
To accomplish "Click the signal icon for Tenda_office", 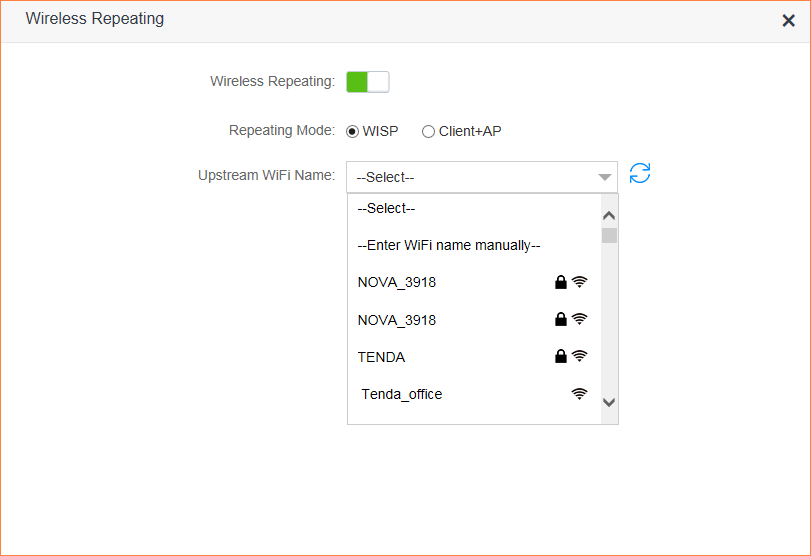I will (579, 394).
